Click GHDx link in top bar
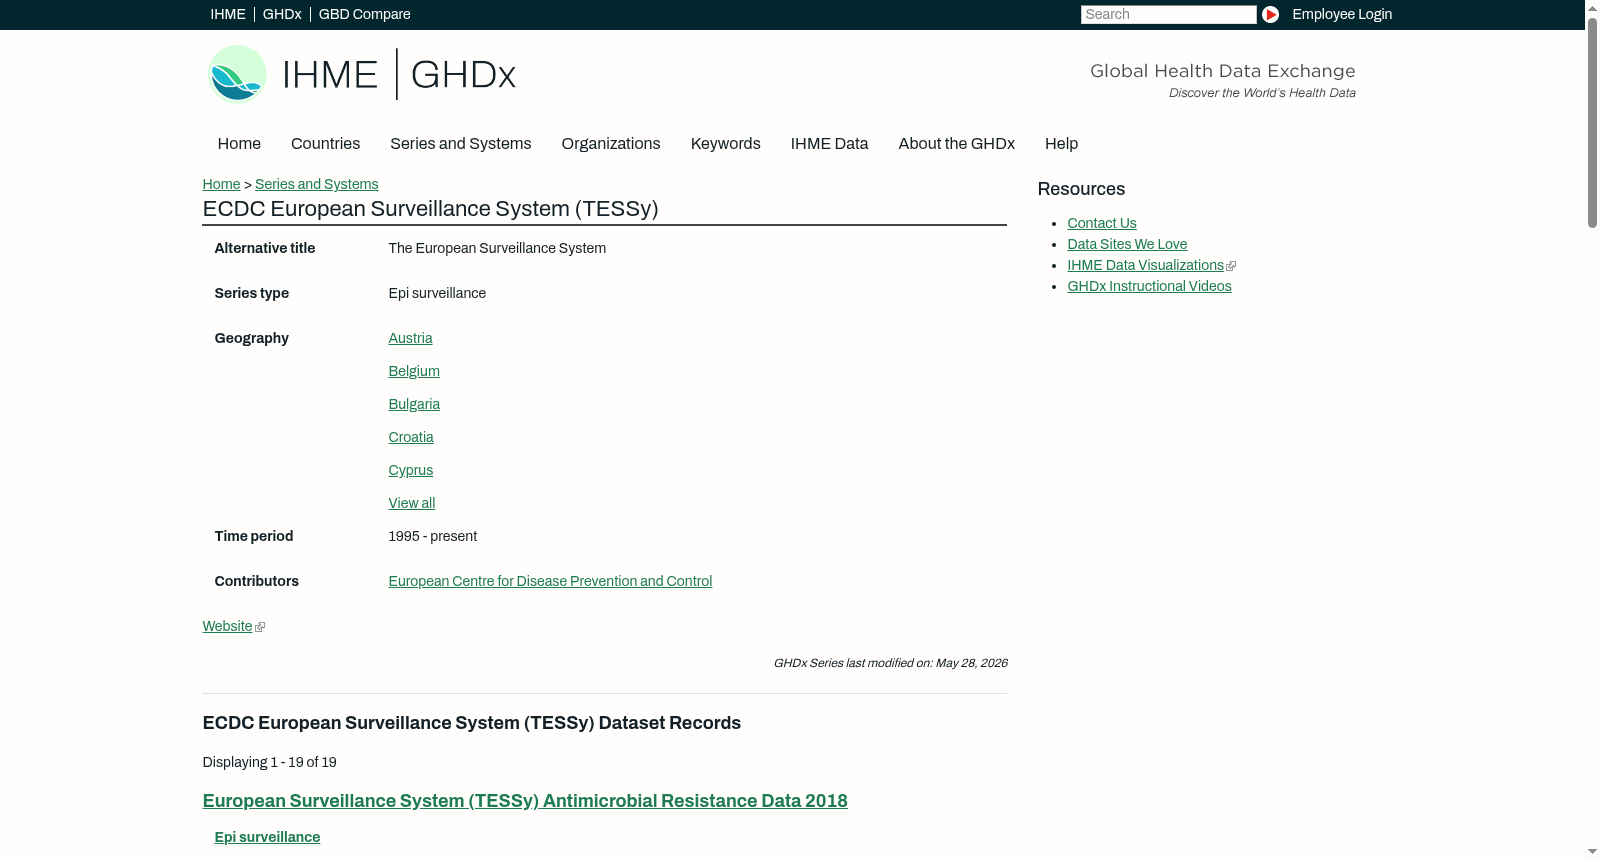1600x861 pixels. click(282, 14)
